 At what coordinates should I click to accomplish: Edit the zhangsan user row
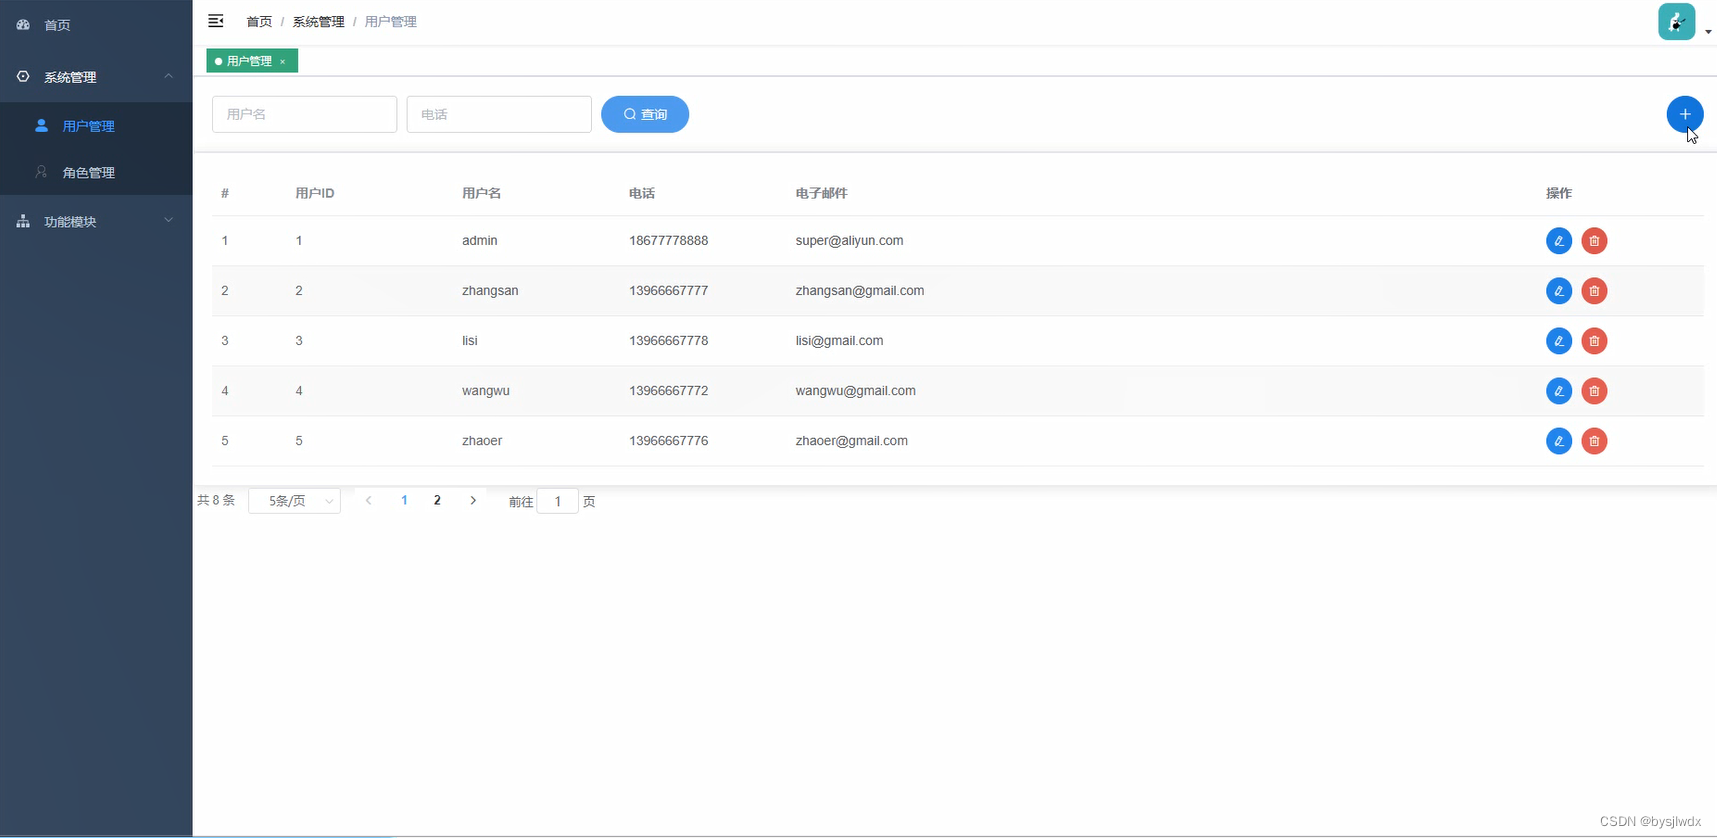(1559, 291)
